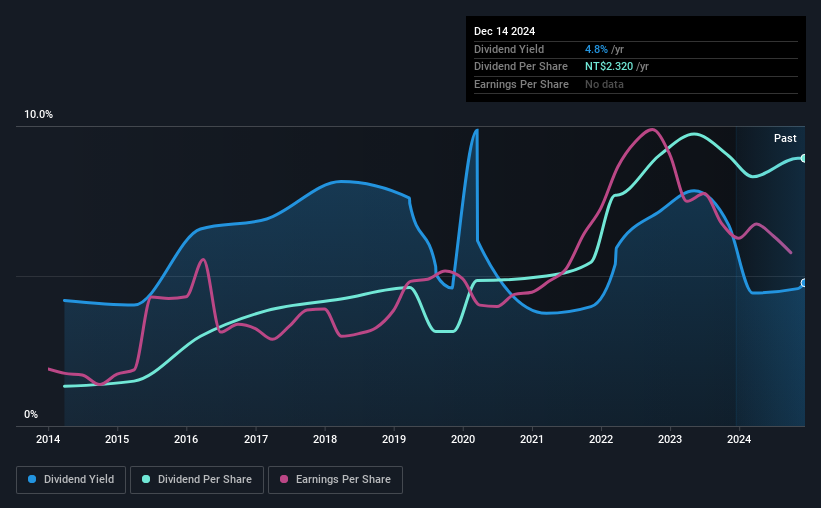
Task: Click the 0% y-axis label
Action: [x=31, y=414]
